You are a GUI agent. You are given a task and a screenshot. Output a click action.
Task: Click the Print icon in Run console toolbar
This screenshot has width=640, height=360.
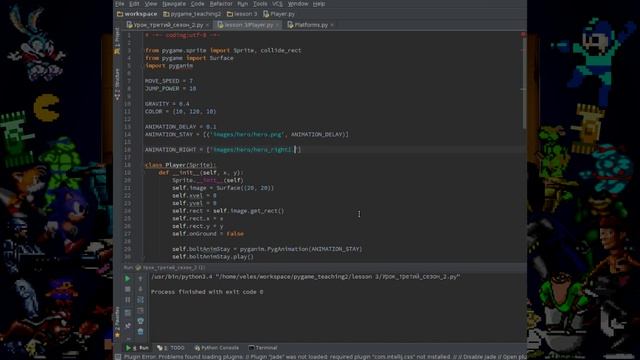tap(140, 321)
